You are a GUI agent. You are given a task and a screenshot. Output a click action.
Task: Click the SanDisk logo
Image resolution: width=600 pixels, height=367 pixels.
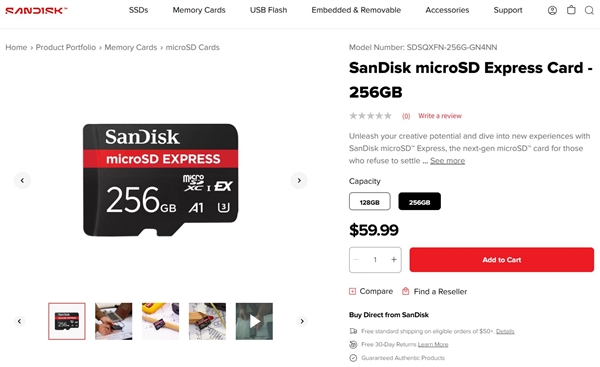point(36,11)
